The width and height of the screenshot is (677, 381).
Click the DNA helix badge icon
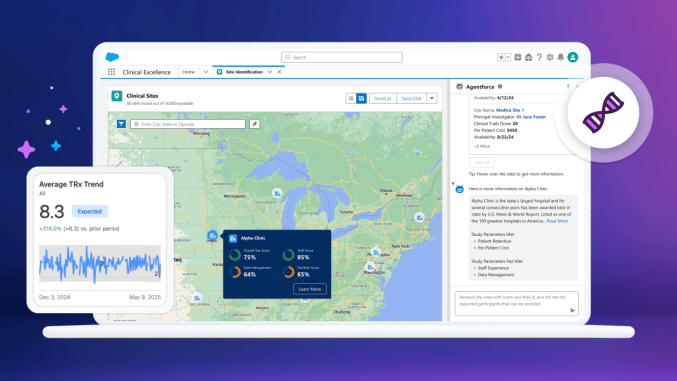[x=603, y=112]
